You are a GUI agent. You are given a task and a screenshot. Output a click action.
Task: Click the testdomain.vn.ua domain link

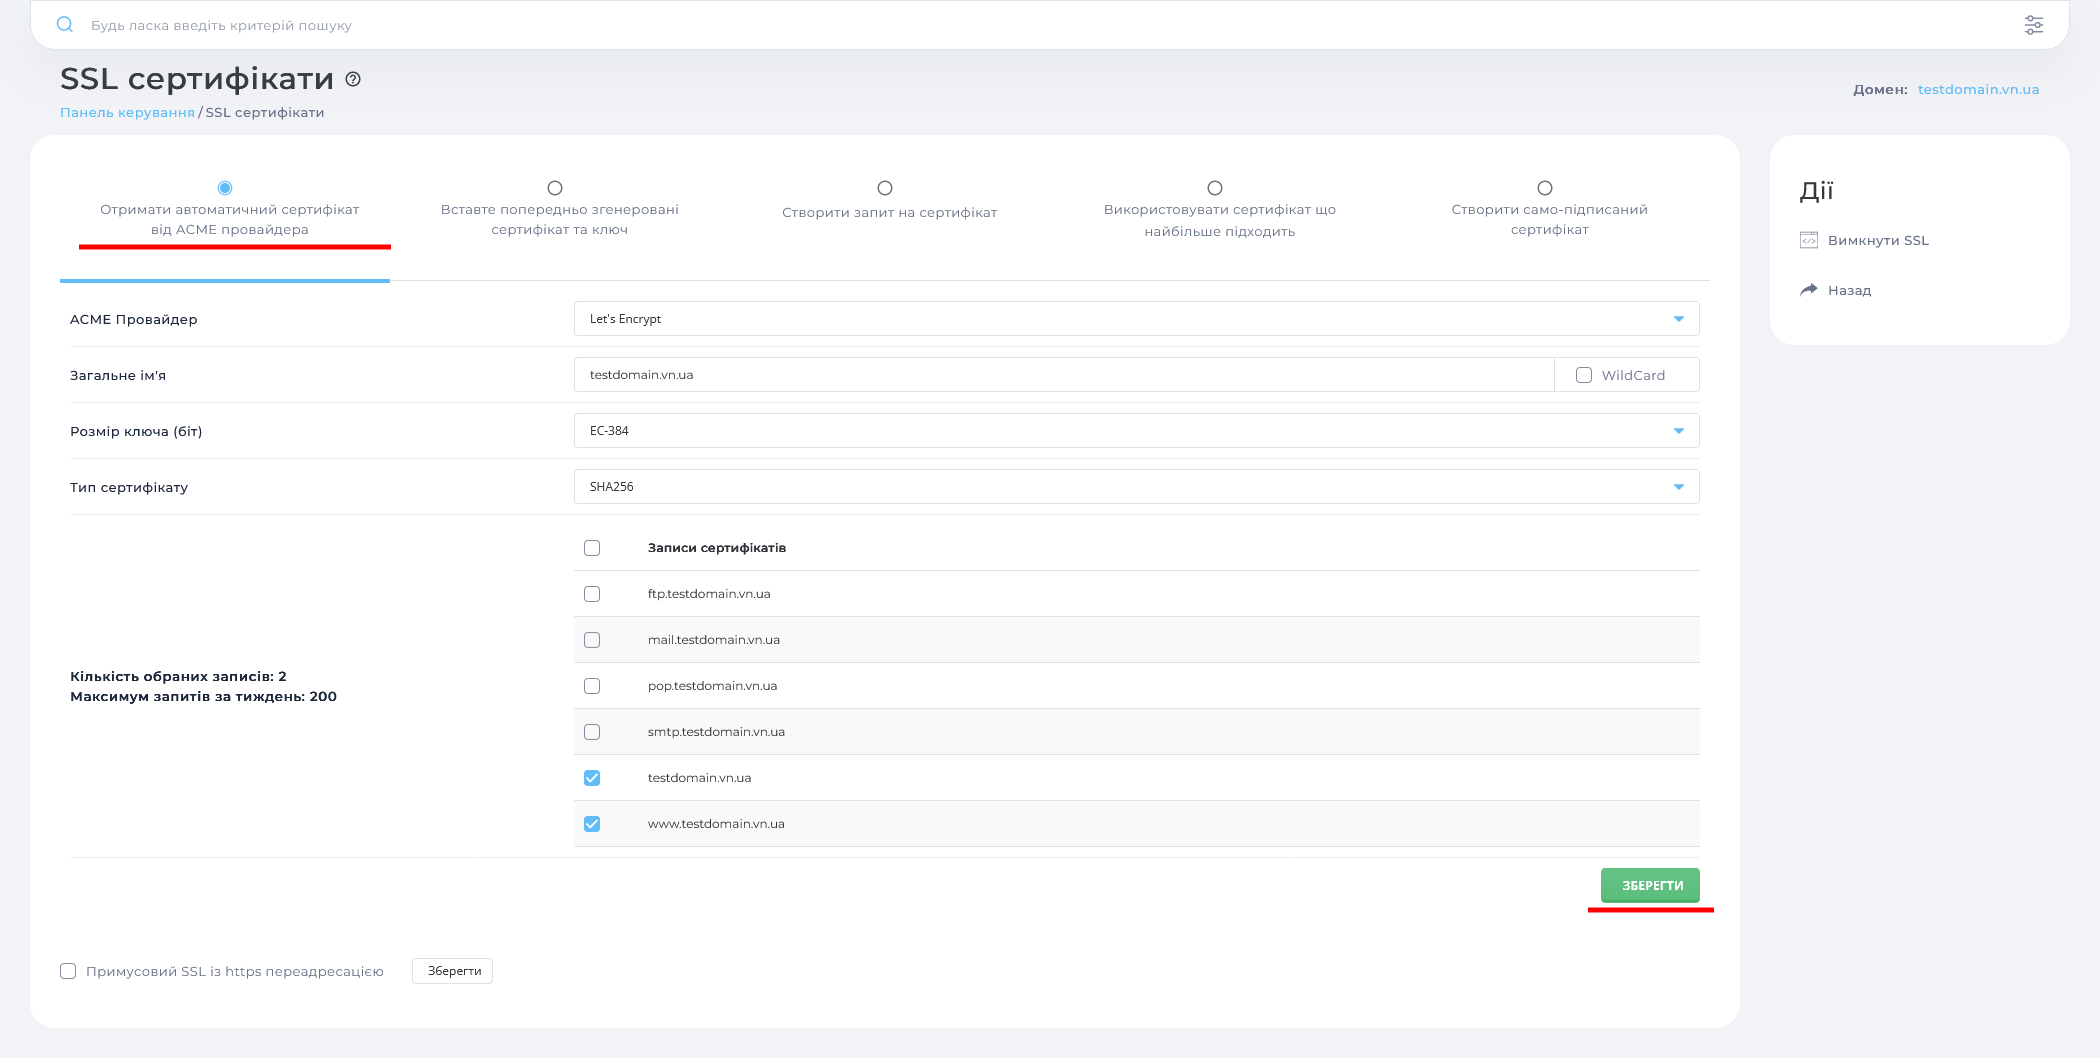pyautogui.click(x=1978, y=89)
